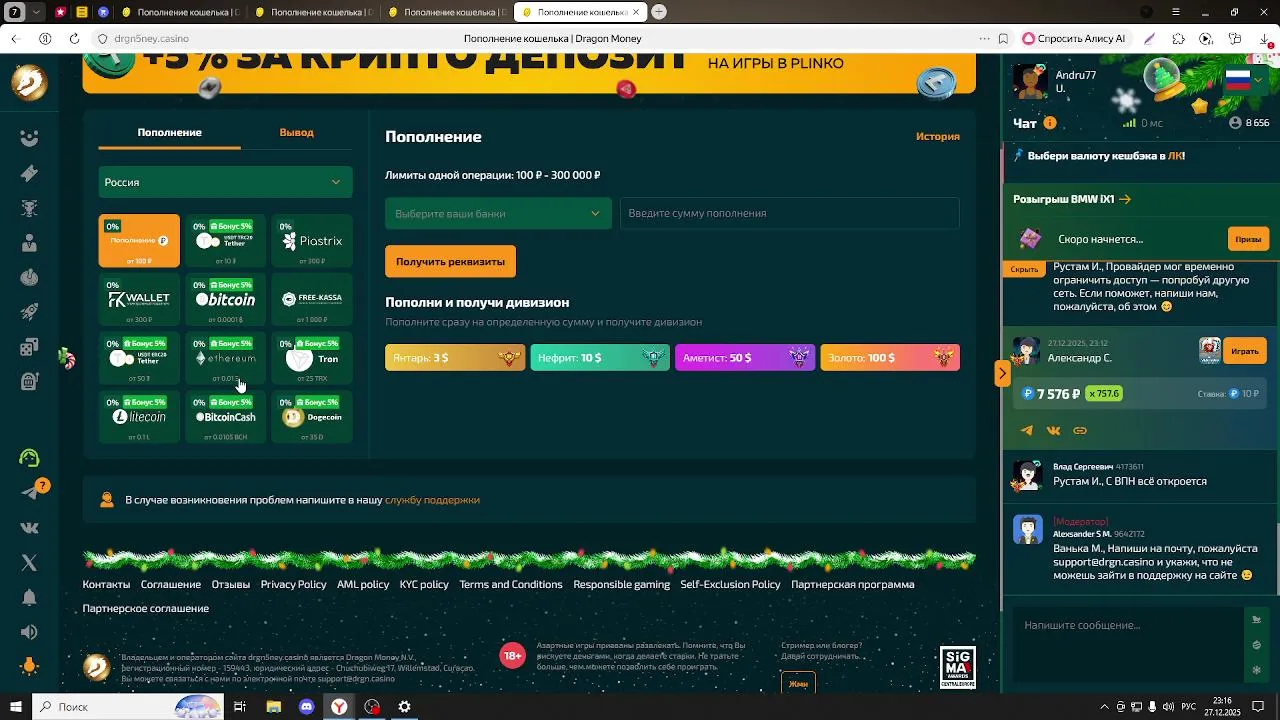Open the rocket game sidebar icon

29,313
